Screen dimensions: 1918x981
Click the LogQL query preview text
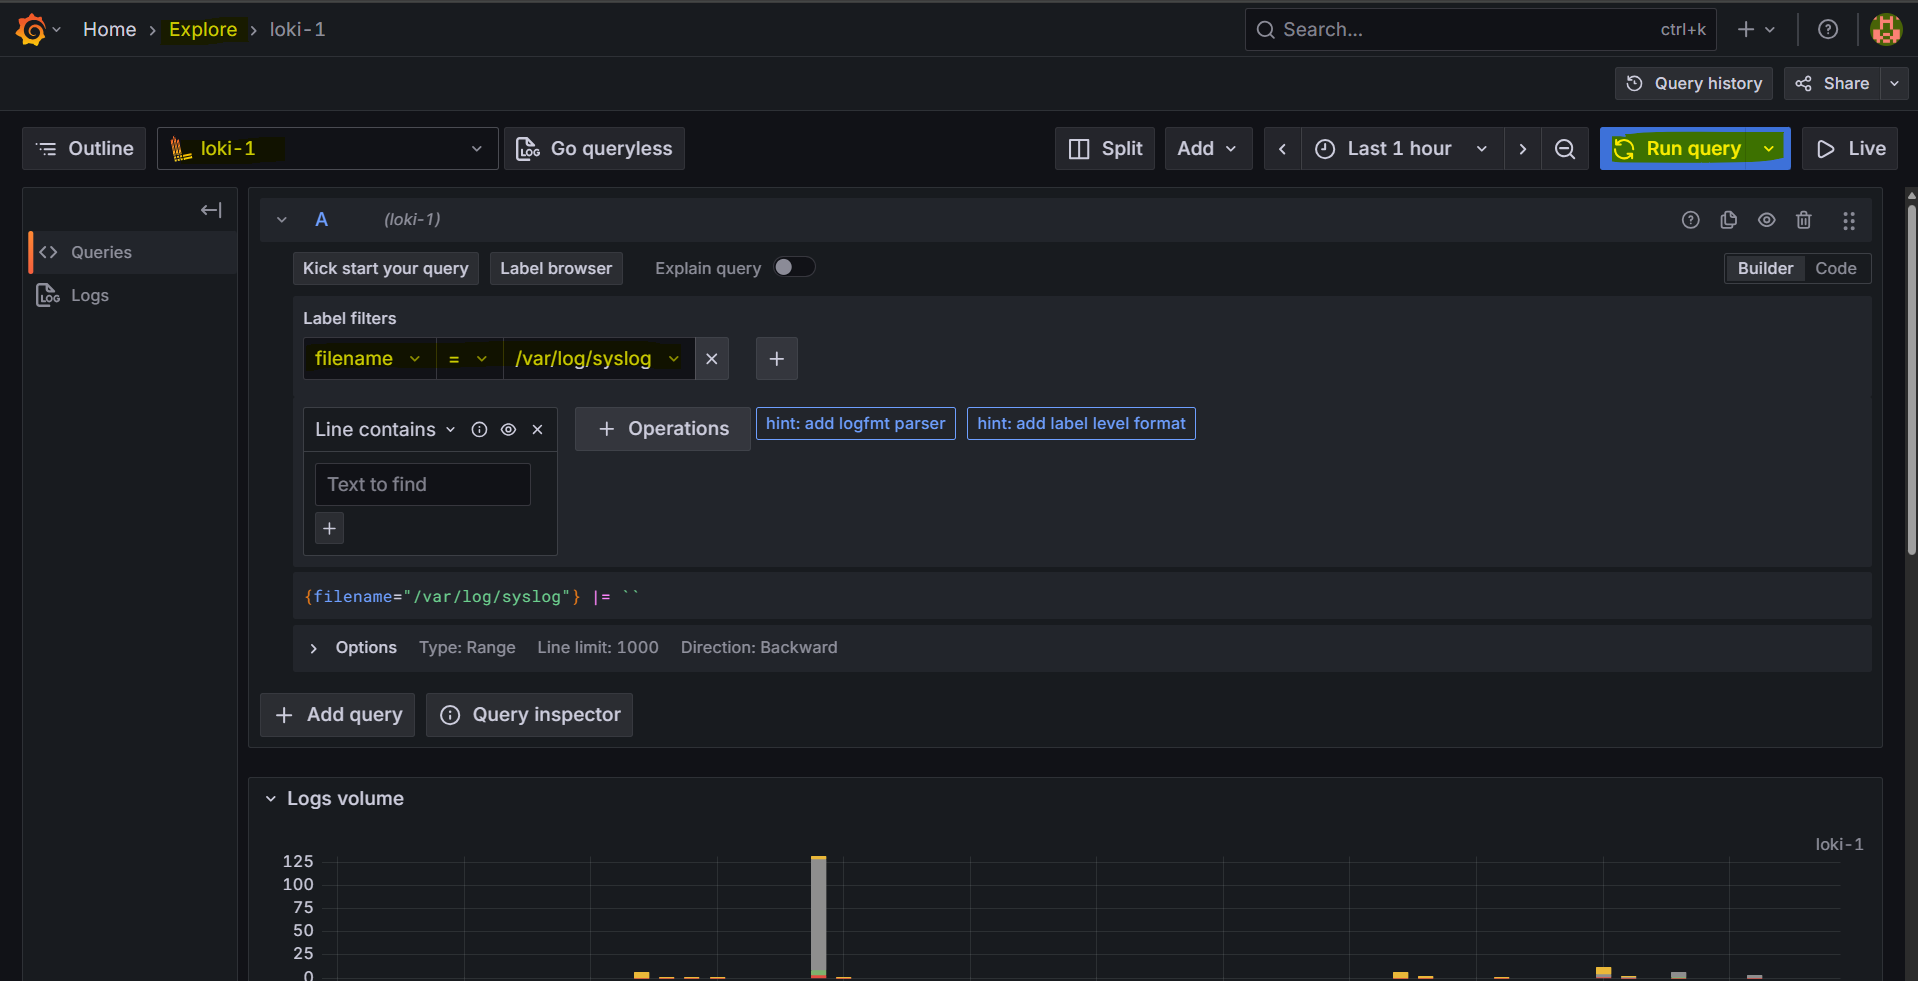[x=471, y=597]
